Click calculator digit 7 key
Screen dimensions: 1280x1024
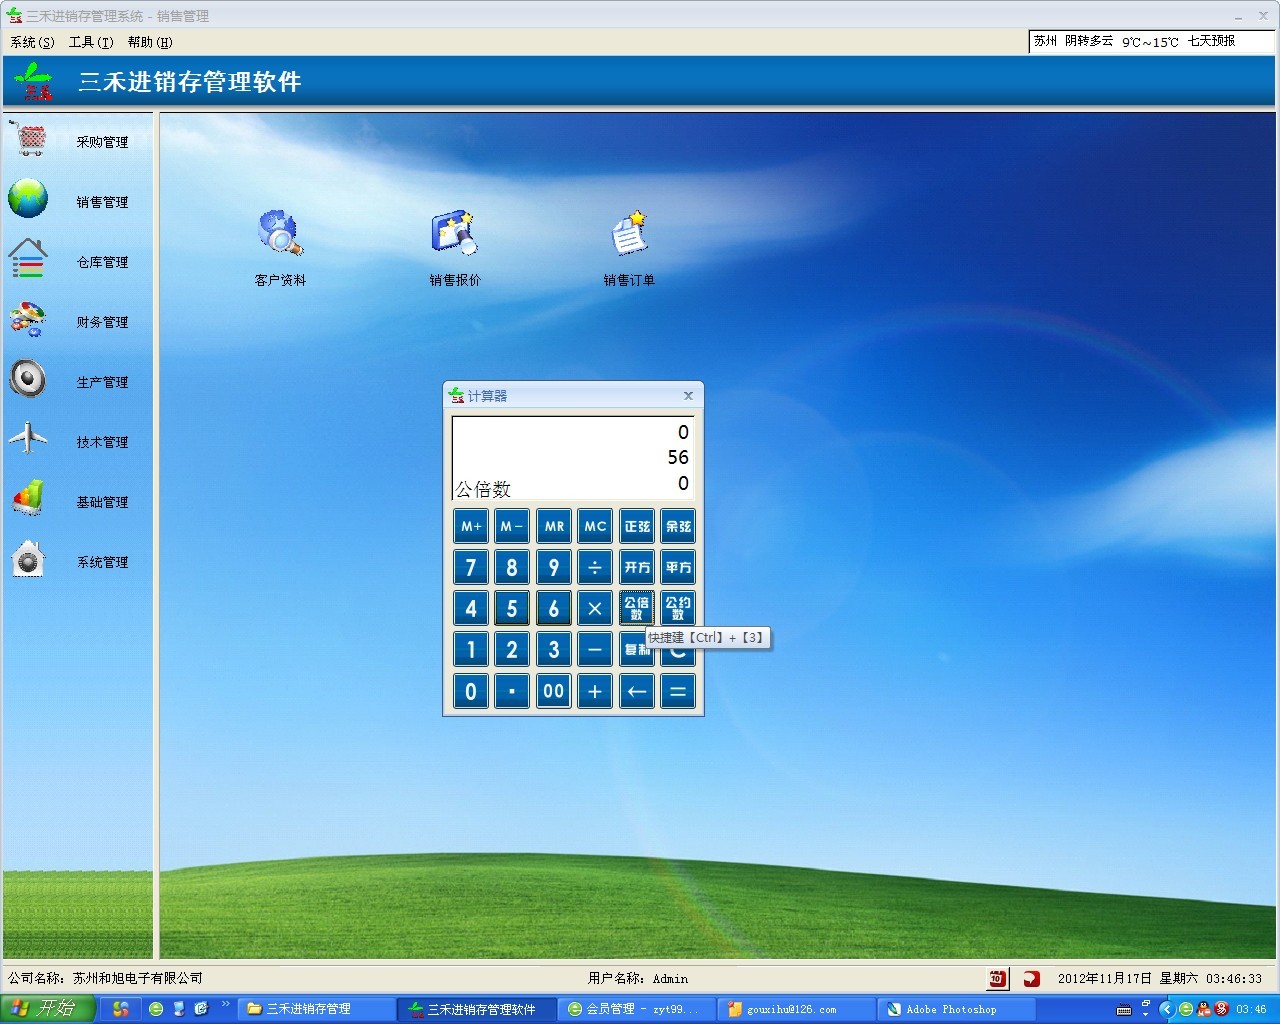471,567
